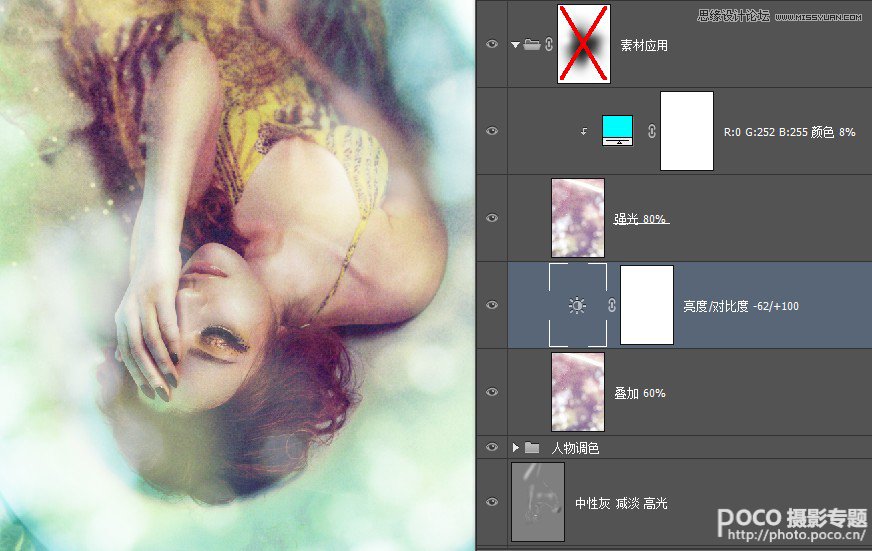Expand the 人物调色 group

(x=516, y=447)
